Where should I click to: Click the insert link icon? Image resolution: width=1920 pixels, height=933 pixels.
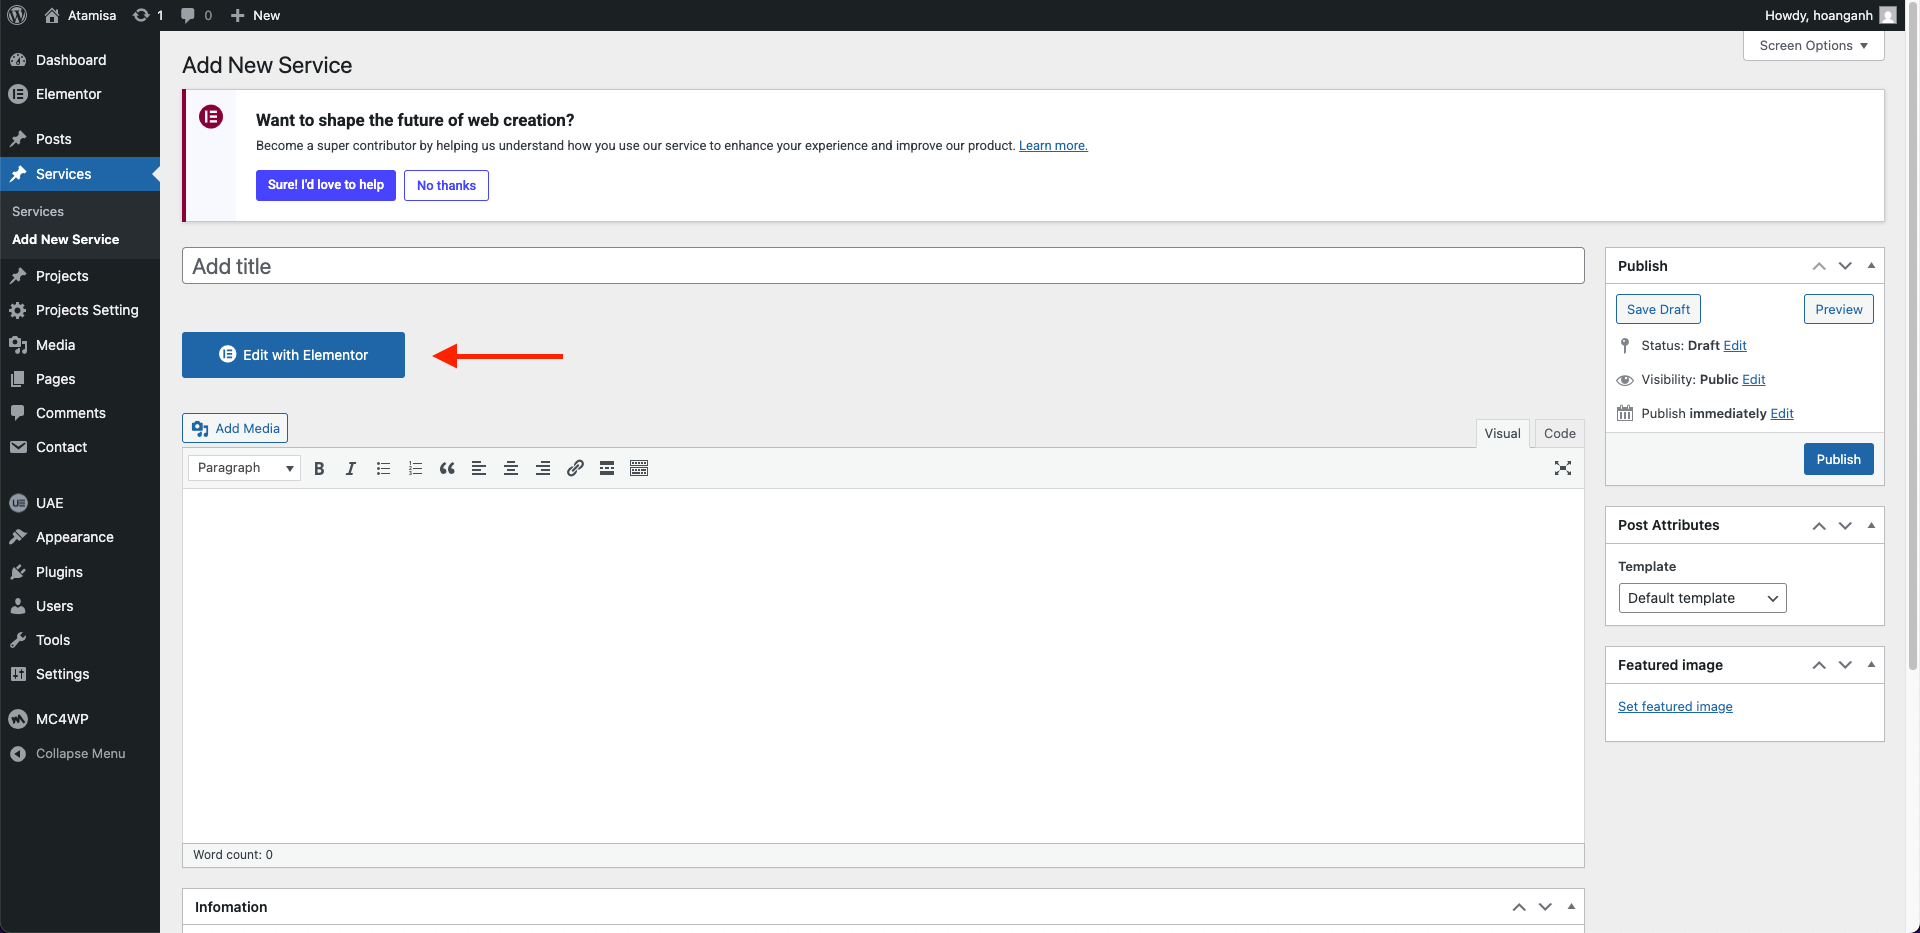[575, 468]
